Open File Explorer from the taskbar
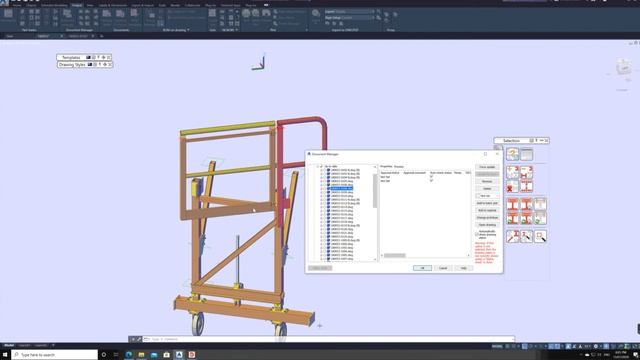 click(x=141, y=355)
